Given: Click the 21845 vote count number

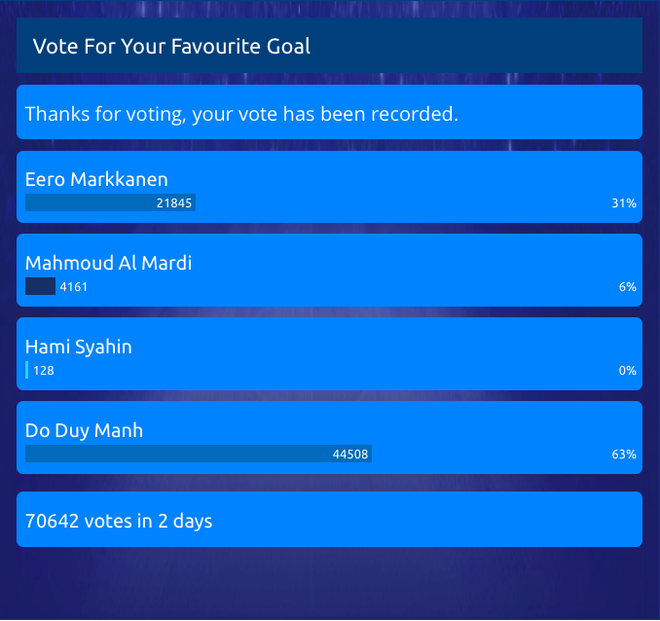Looking at the screenshot, I should pos(174,203).
